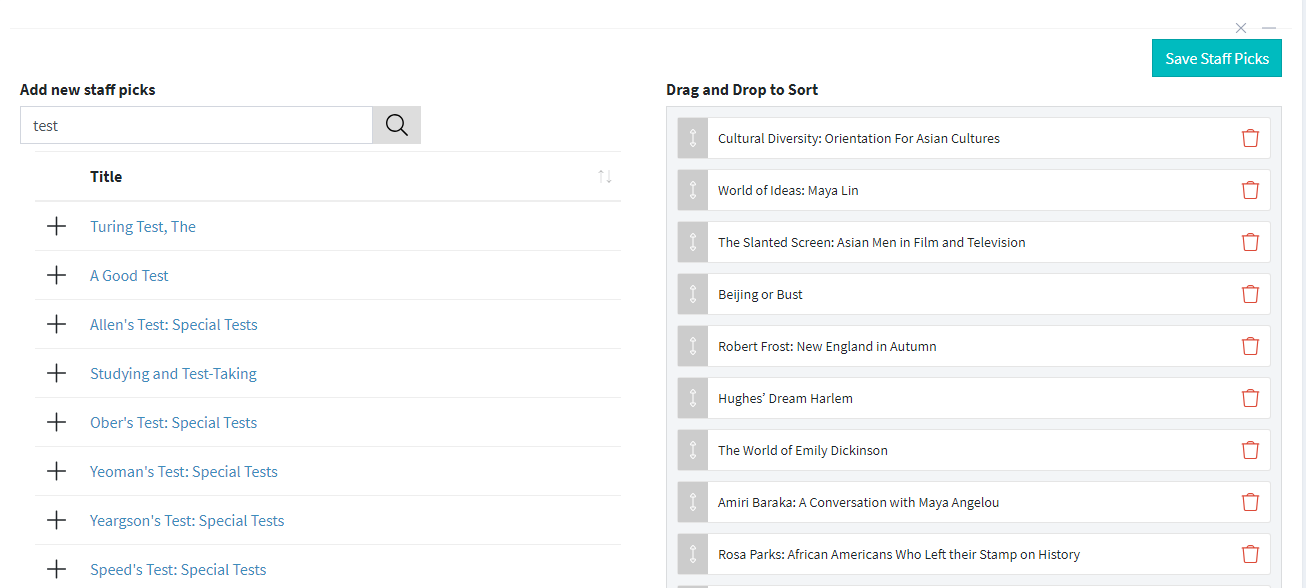Delete Beijing or Bust with trash icon

pos(1250,294)
